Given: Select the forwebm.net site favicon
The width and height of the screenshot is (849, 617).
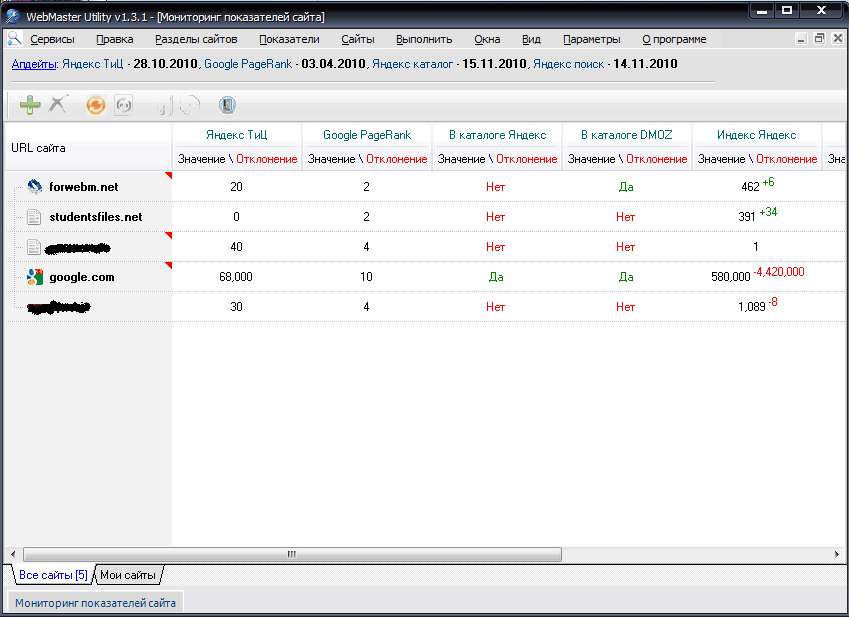Looking at the screenshot, I should tap(34, 187).
